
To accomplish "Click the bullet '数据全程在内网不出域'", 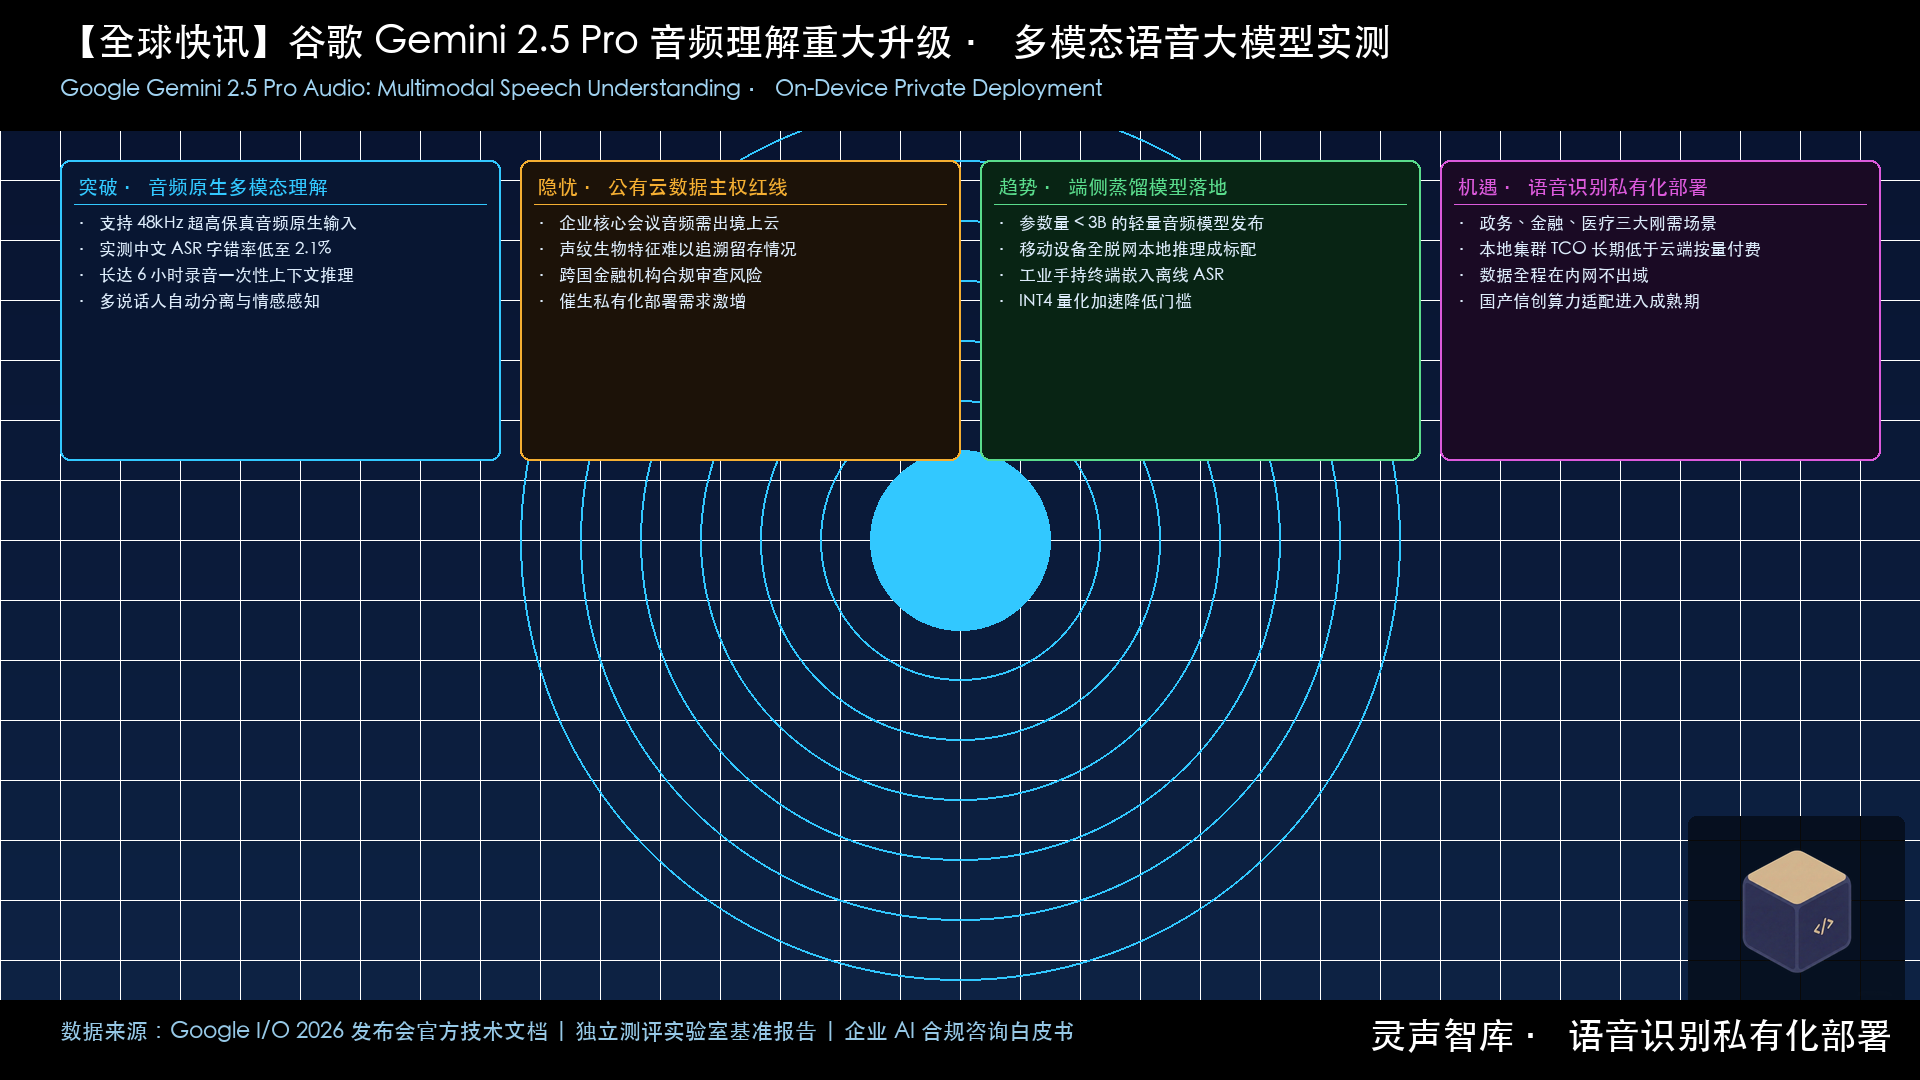I will tap(1564, 275).
